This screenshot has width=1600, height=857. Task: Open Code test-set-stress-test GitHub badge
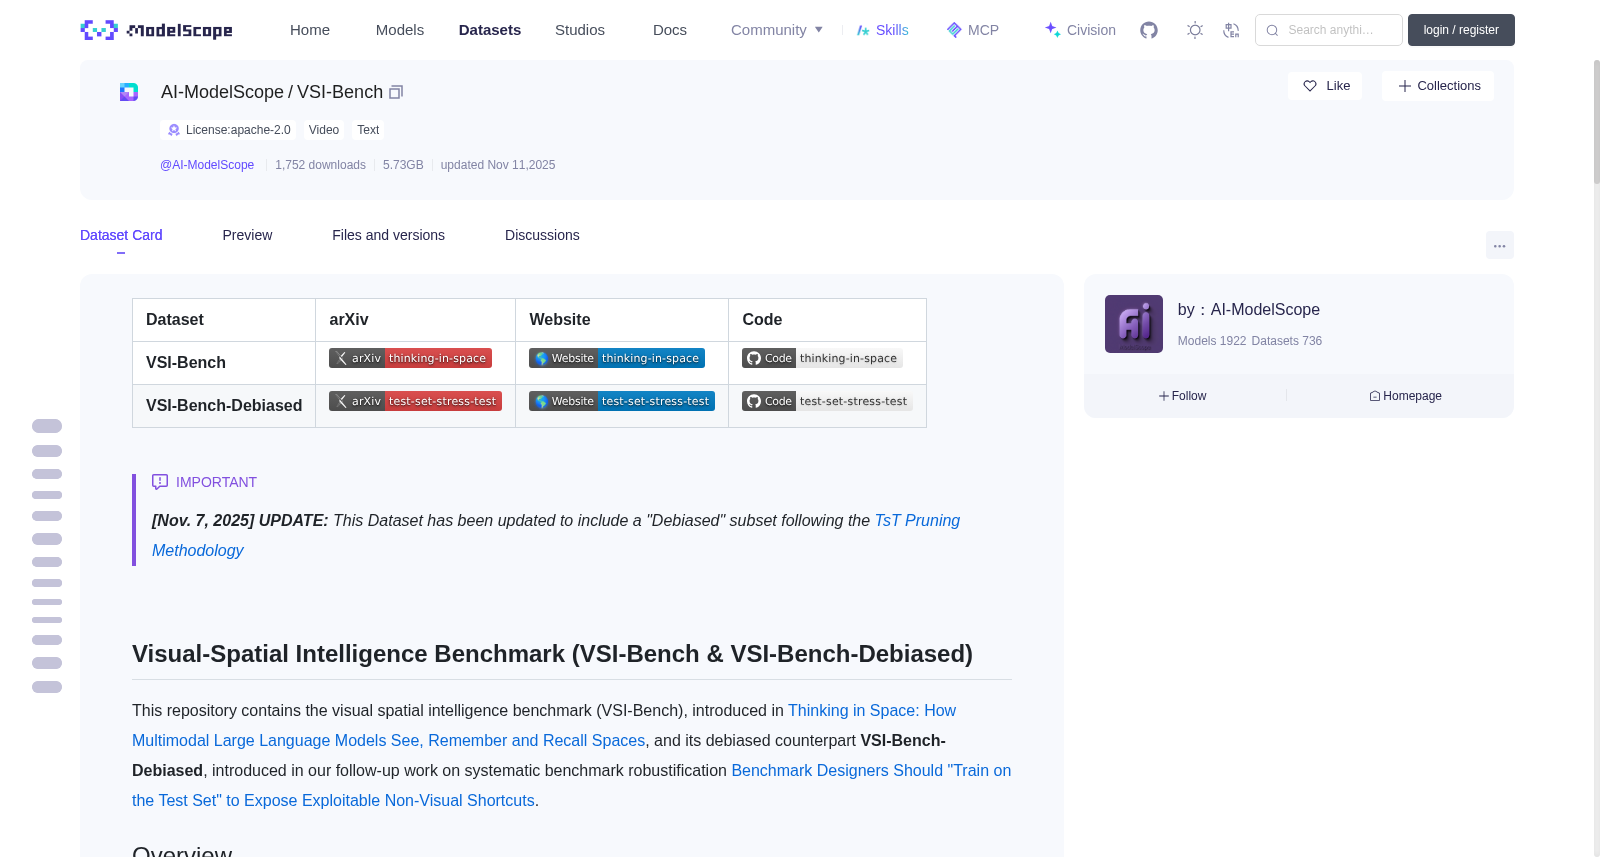coord(827,401)
